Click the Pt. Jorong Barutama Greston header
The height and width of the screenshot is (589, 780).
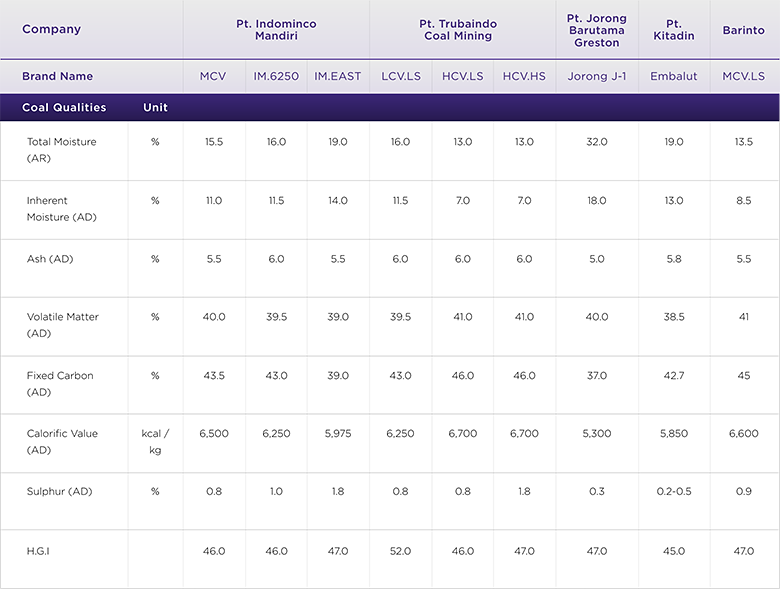(596, 30)
